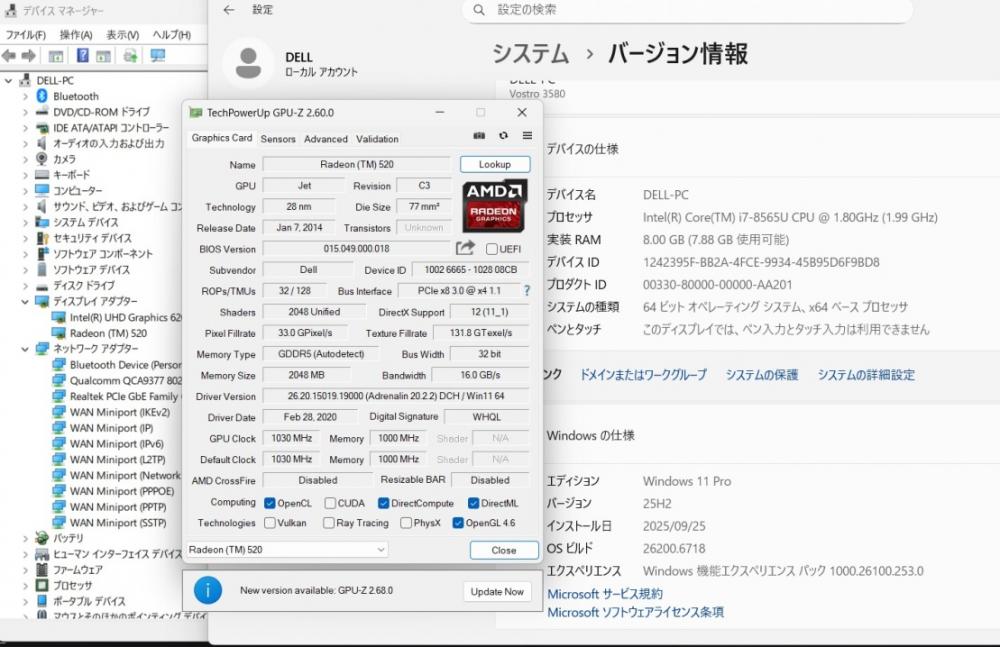
Task: Collapse the ディスプレイ アダプター tree node
Action: click(x=26, y=301)
